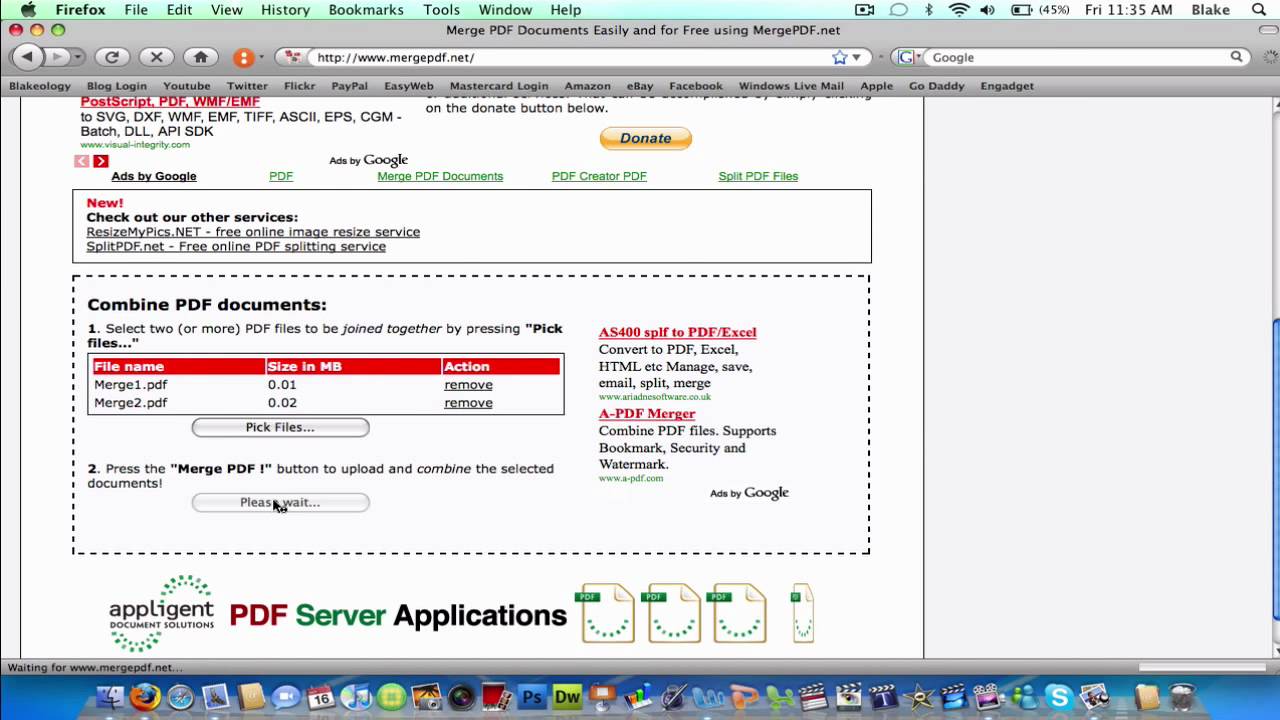Screen dimensions: 1280x720
Task: Focus the URL address field
Action: (x=570, y=57)
